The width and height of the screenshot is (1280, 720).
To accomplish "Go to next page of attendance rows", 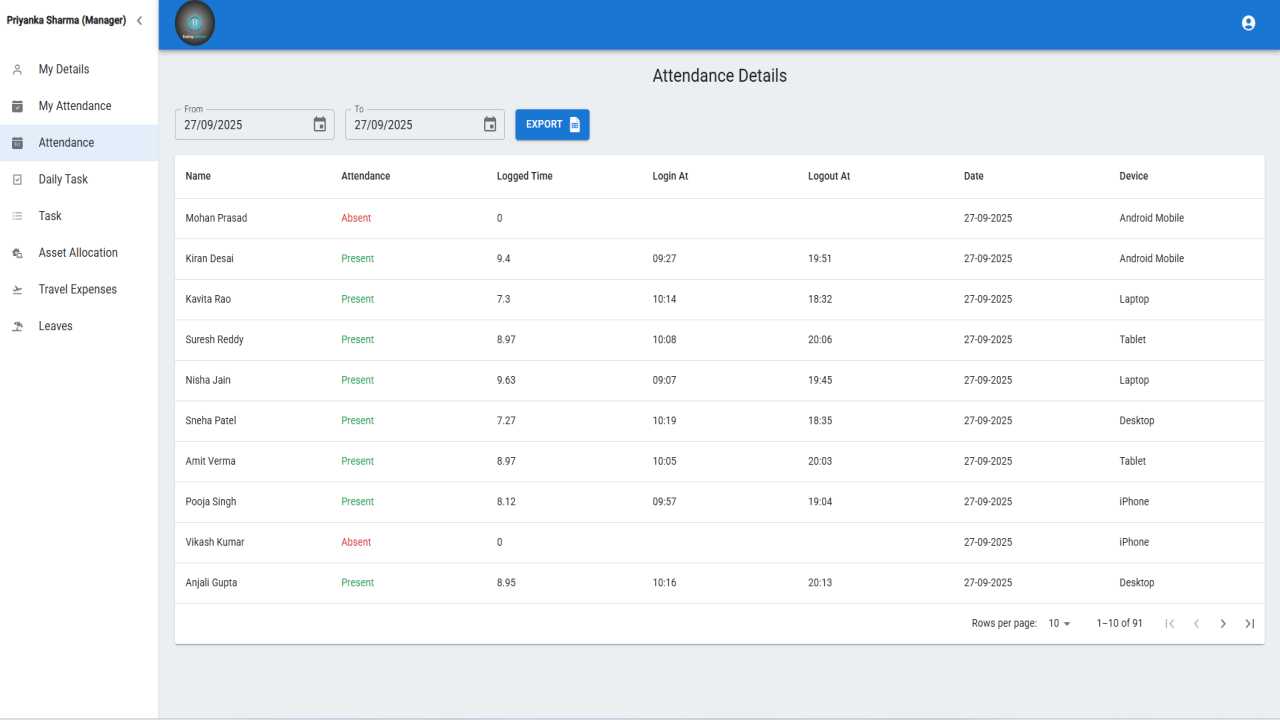I will [x=1223, y=624].
